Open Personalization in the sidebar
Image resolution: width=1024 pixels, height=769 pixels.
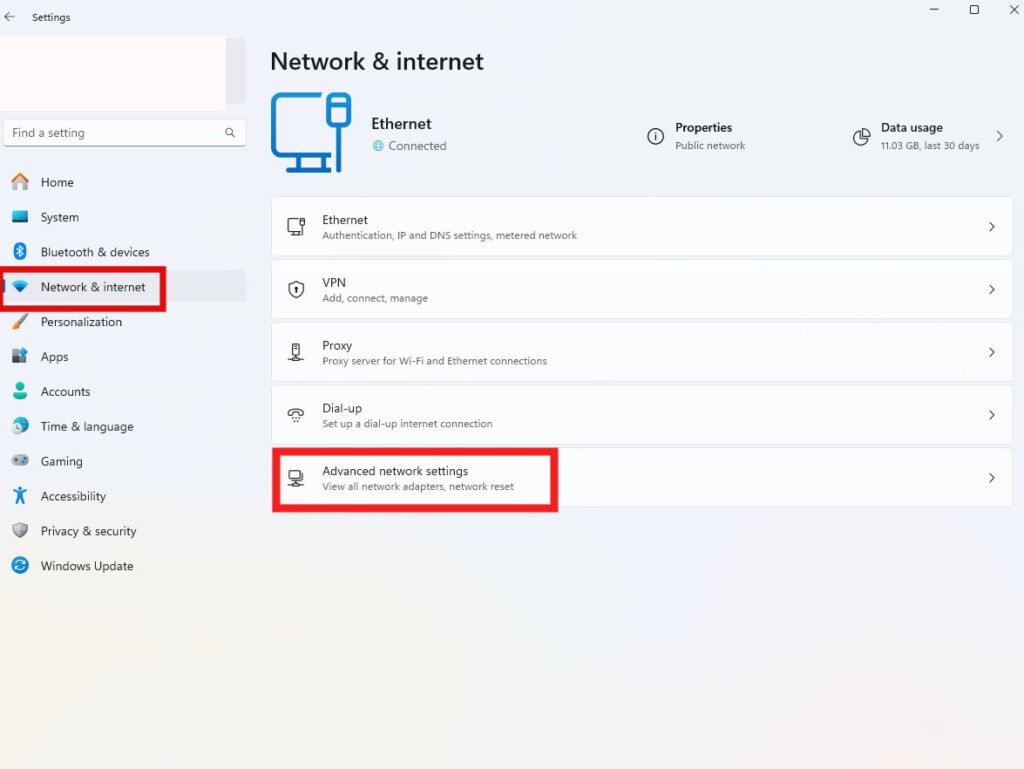(x=81, y=322)
